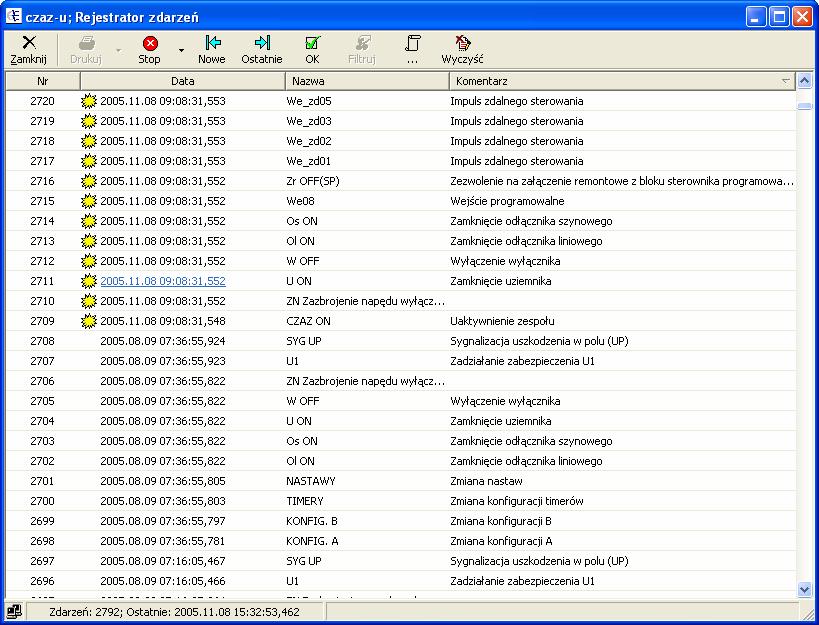
Task: Maximize the Rejestrator zdarzeń window
Action: click(x=779, y=17)
